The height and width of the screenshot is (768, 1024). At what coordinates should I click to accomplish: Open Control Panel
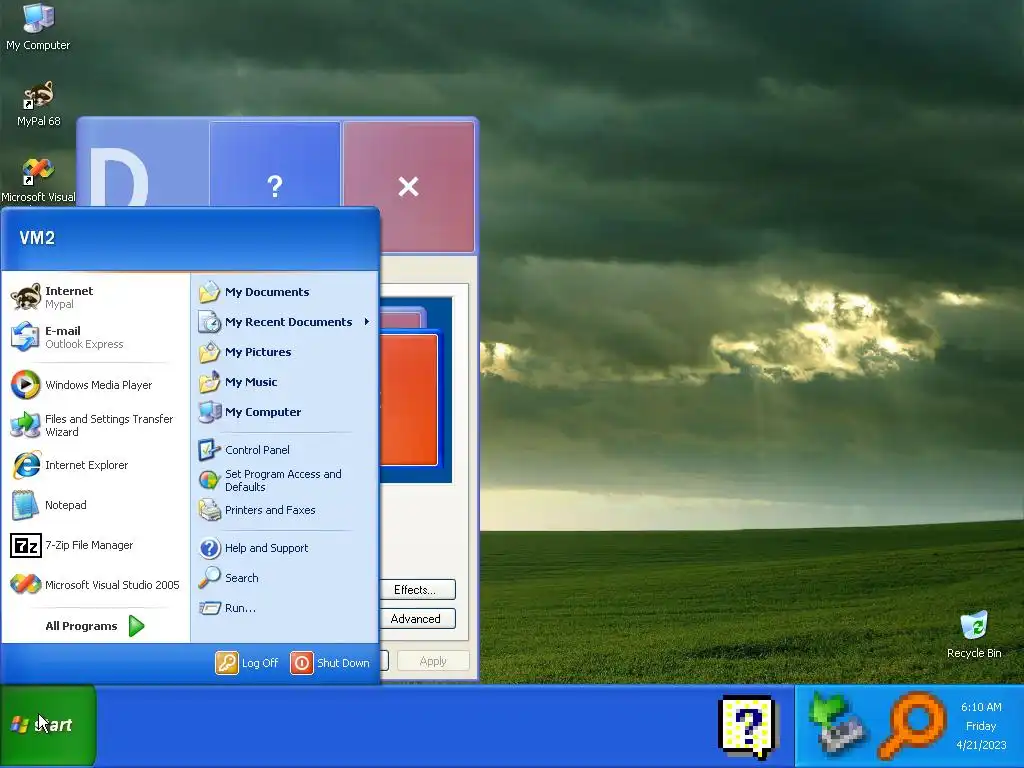point(285,450)
